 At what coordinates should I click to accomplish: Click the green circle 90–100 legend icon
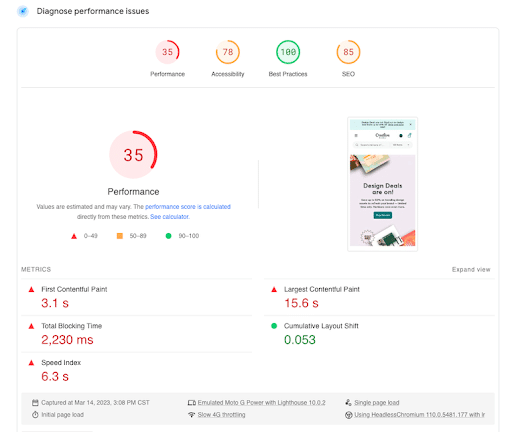(x=168, y=236)
